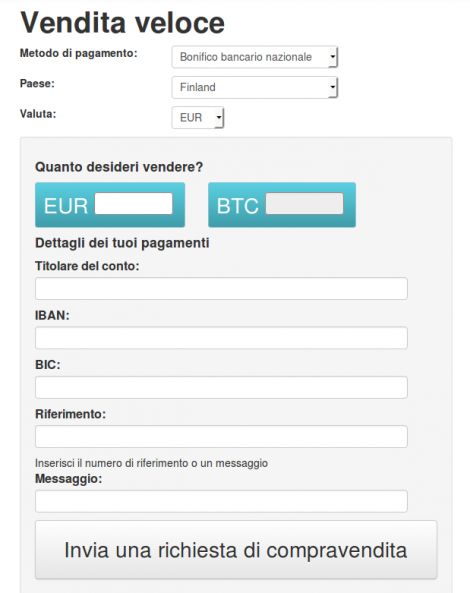The width and height of the screenshot is (470, 593).
Task: Select the IBAN input field
Action: tap(221, 338)
